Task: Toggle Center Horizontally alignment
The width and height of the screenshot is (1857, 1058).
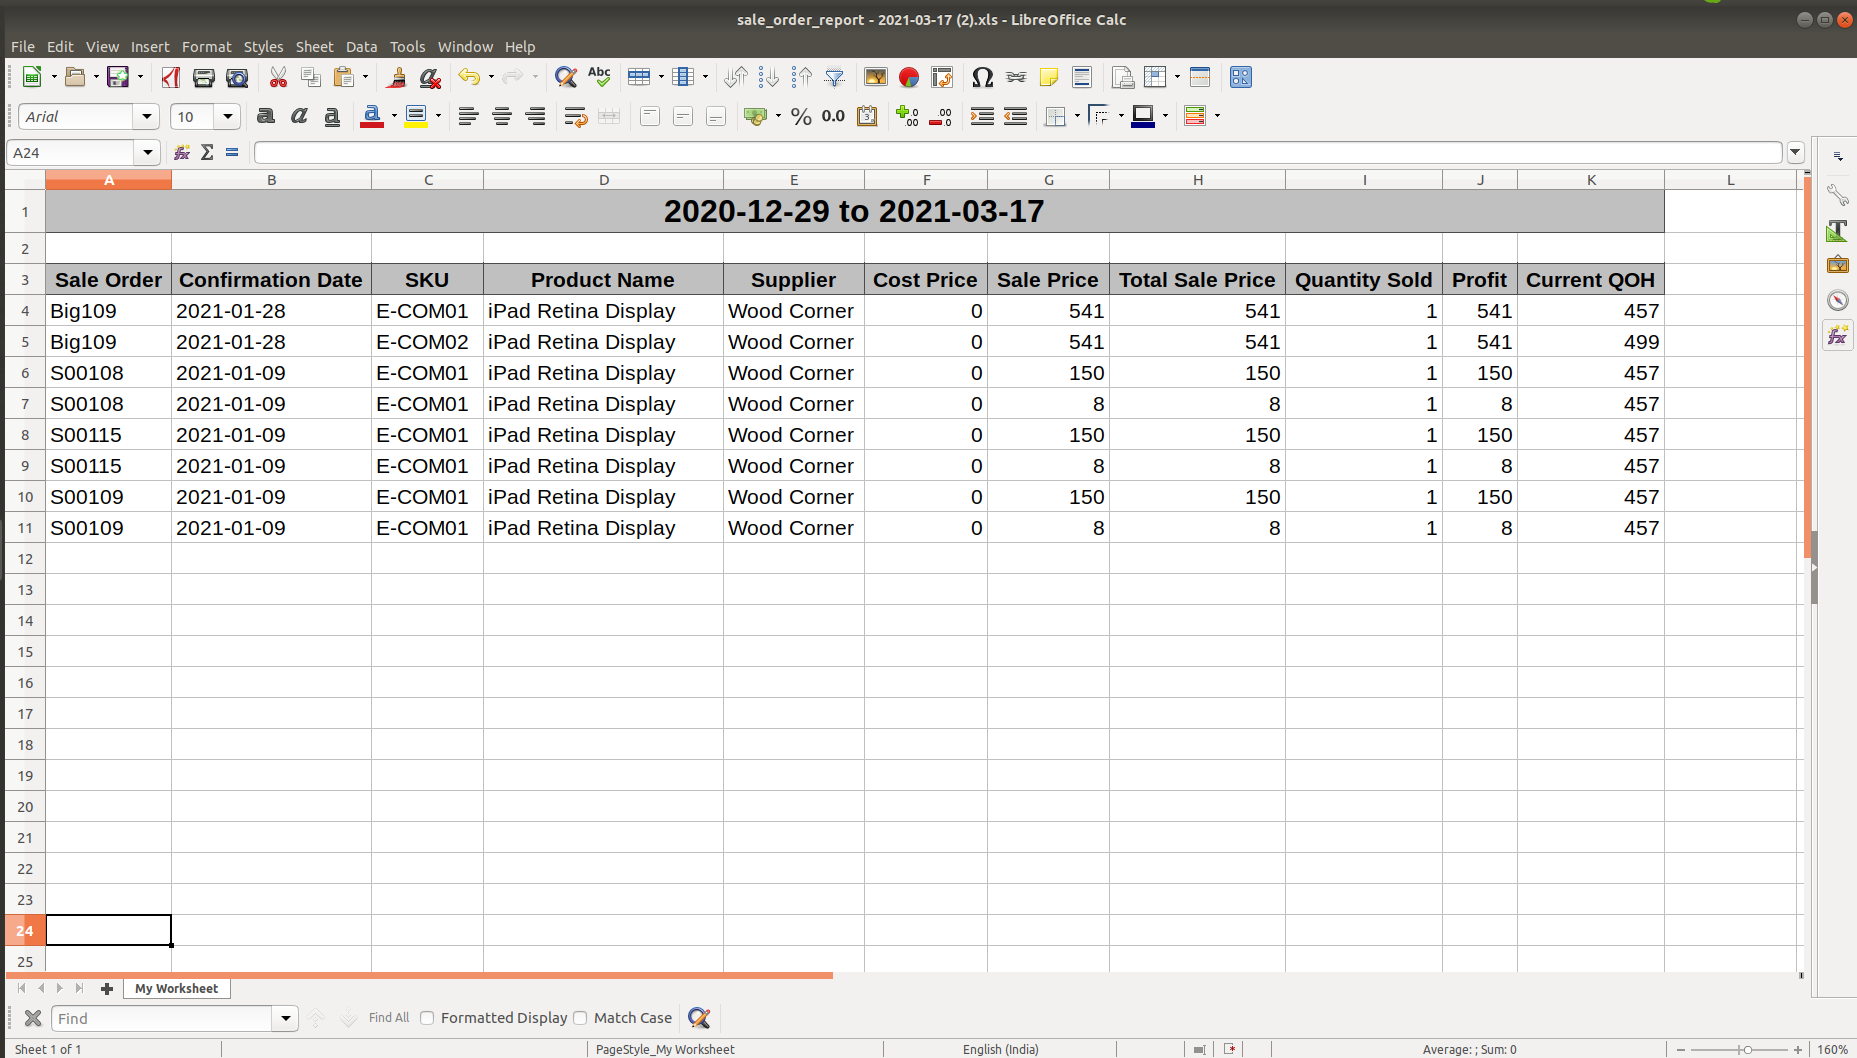Action: (x=502, y=116)
